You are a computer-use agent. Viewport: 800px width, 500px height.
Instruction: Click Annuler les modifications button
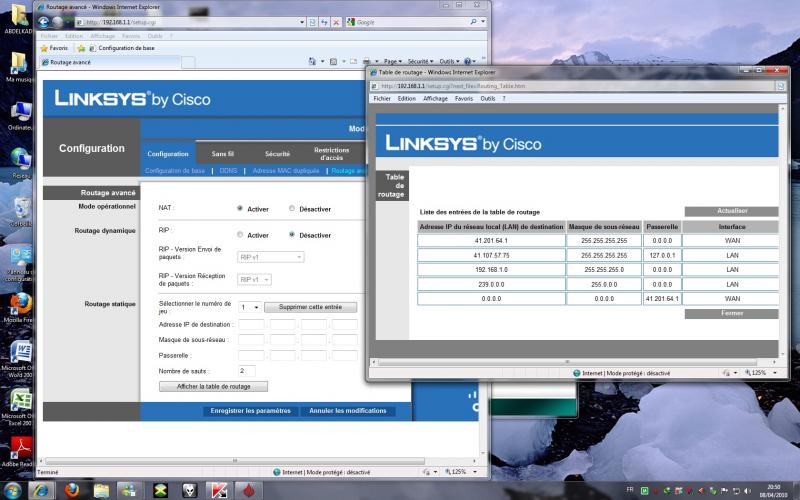click(348, 411)
